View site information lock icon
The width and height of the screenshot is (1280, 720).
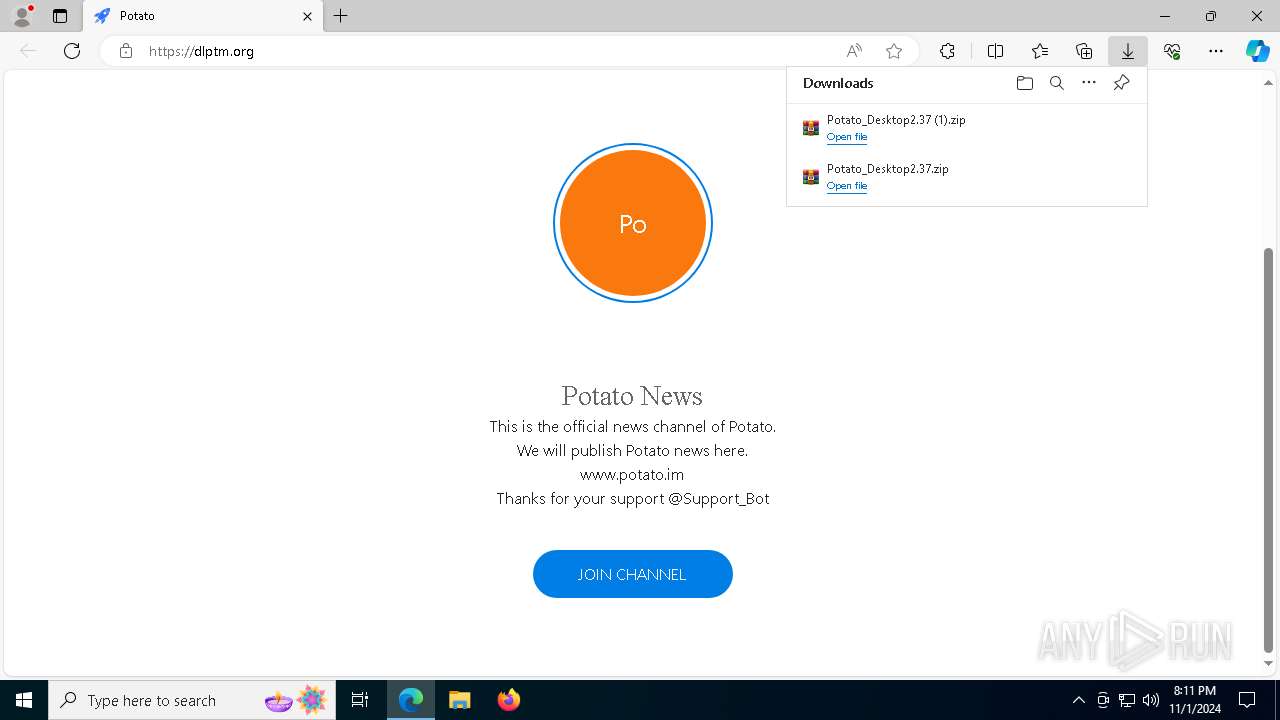[126, 51]
